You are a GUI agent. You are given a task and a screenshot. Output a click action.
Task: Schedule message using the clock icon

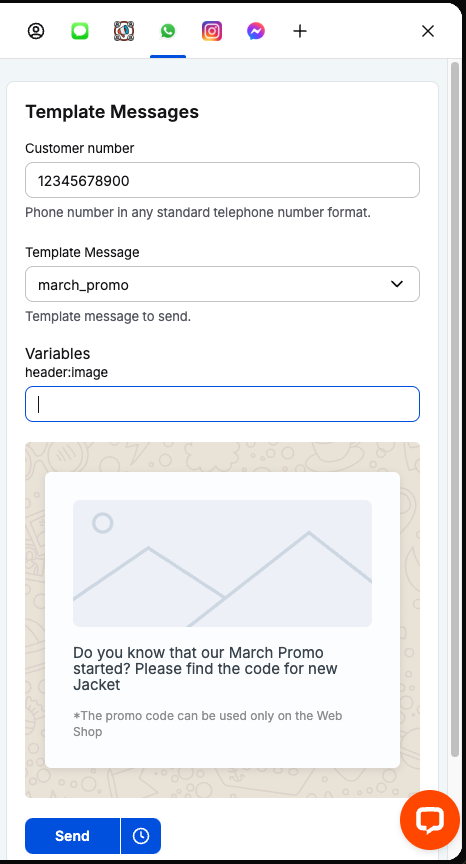pos(141,836)
